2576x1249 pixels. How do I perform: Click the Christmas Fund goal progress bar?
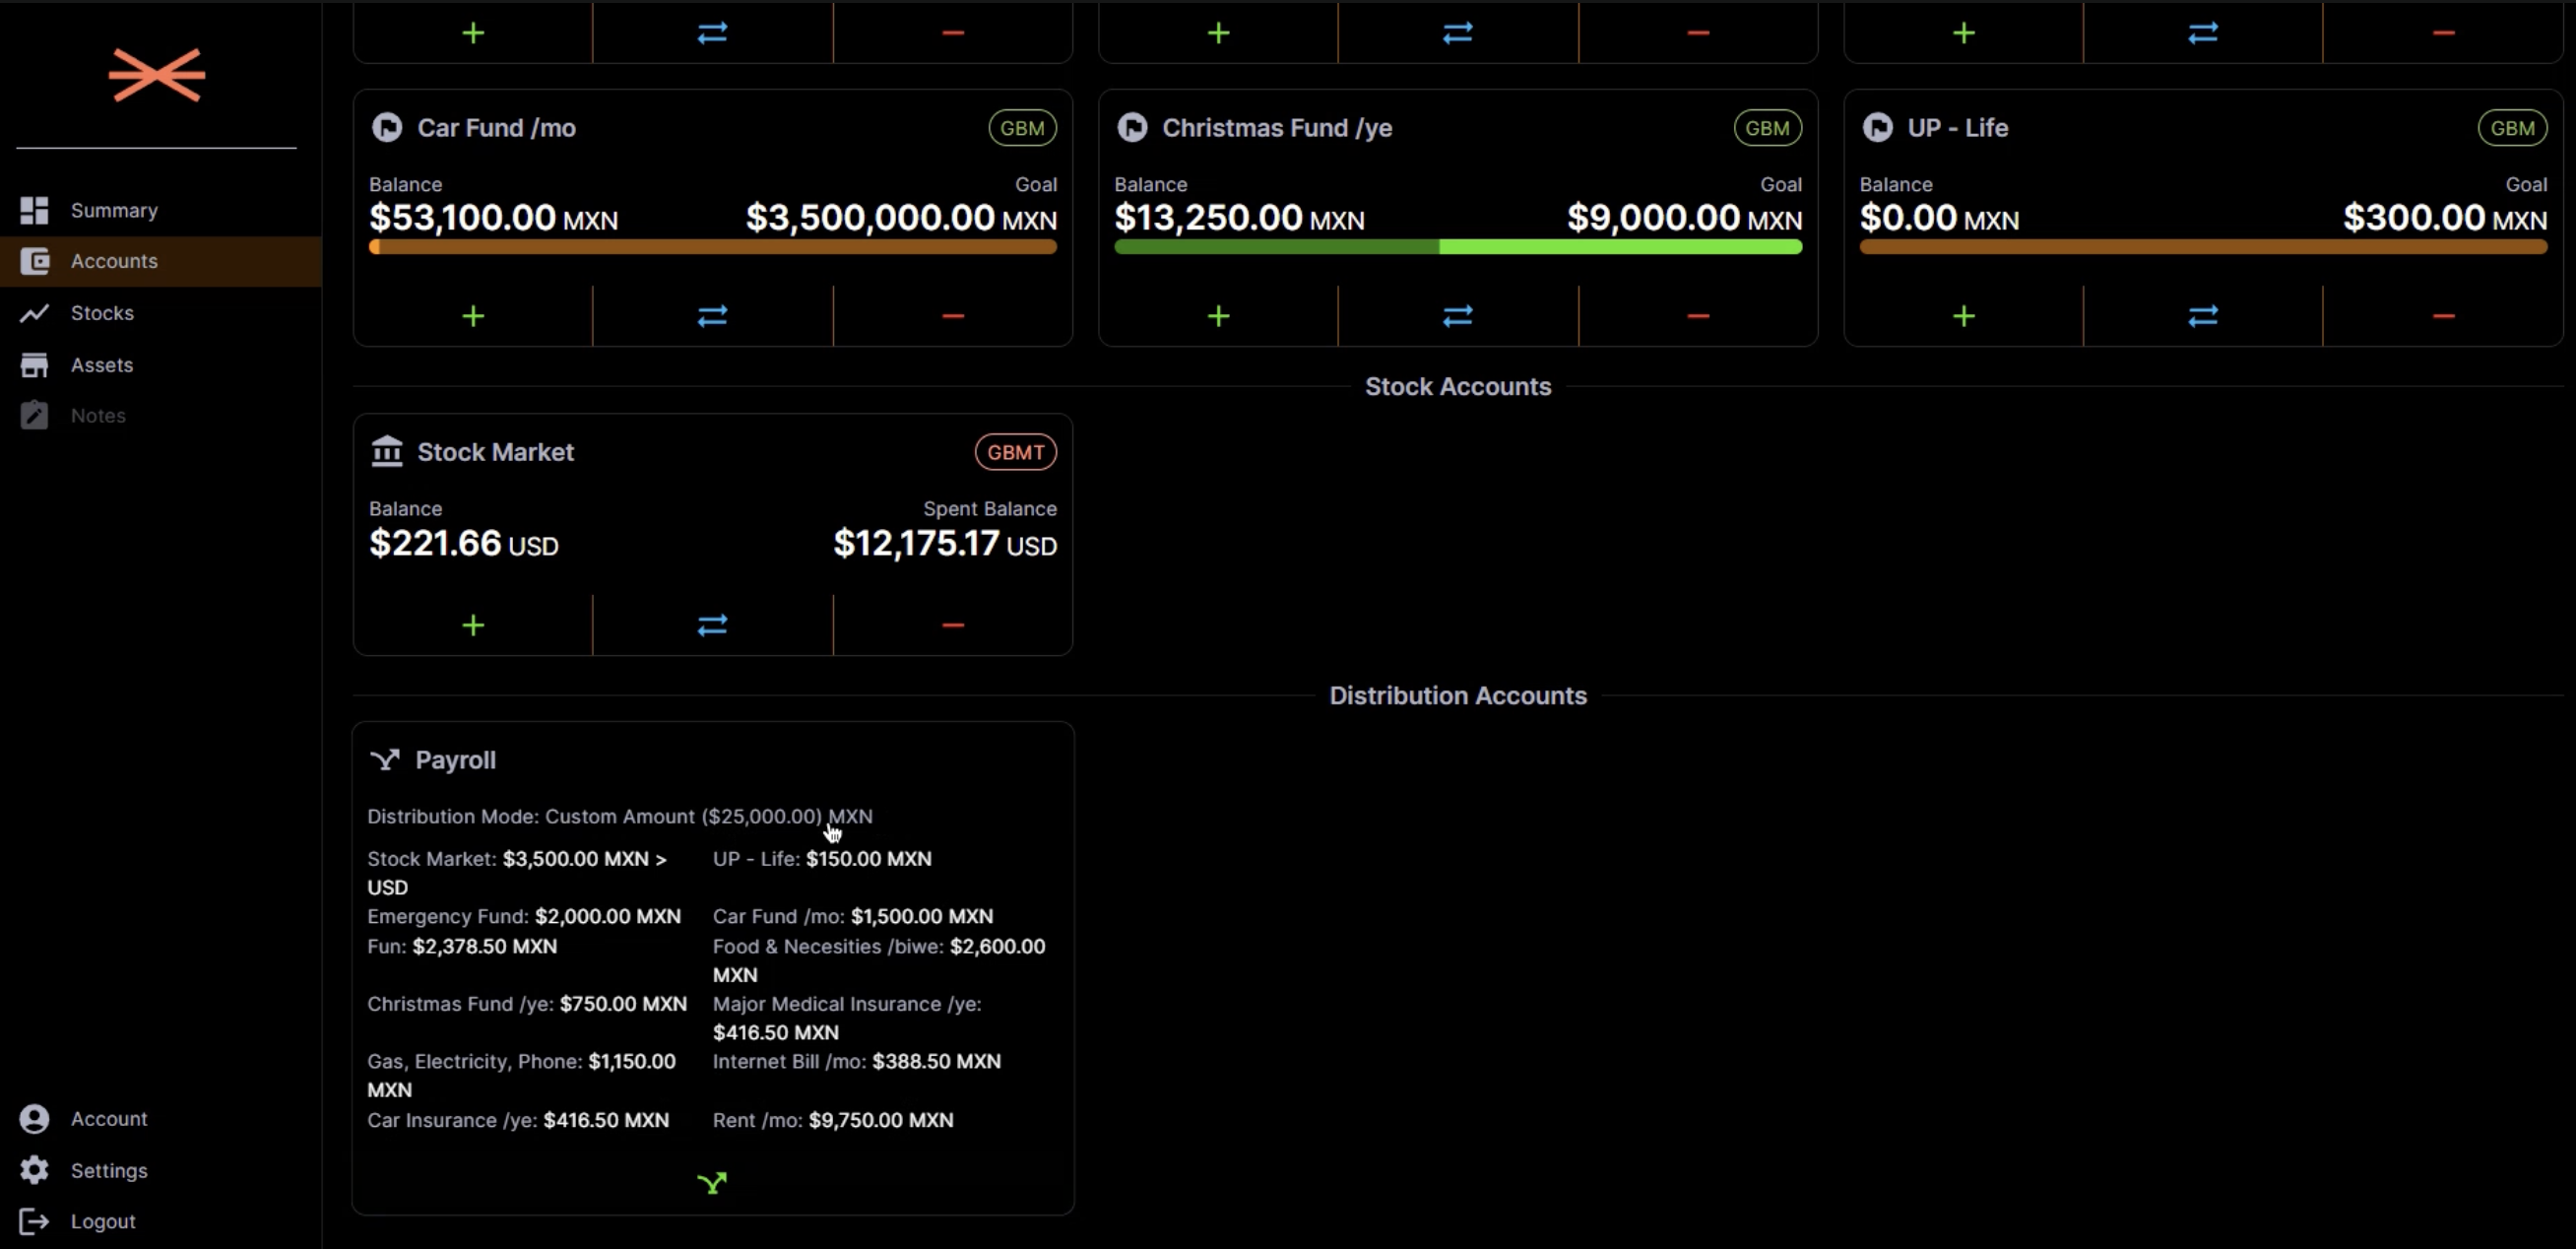tap(1456, 246)
